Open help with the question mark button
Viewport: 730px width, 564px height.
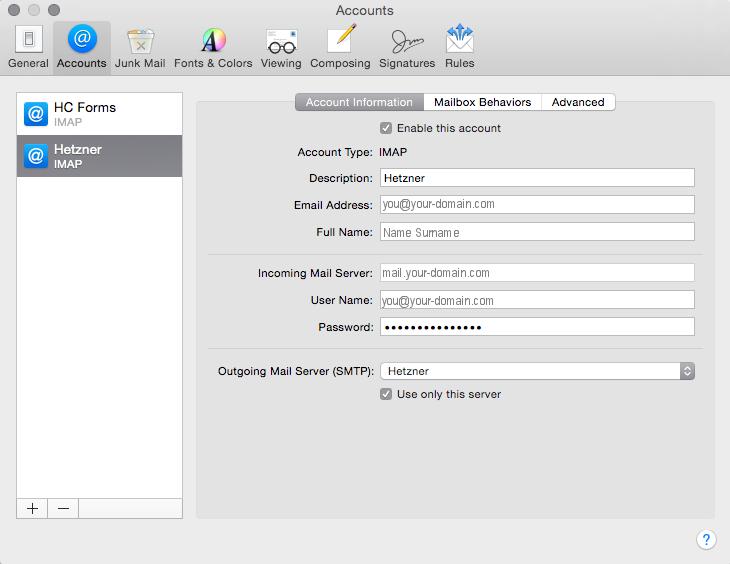pos(706,540)
